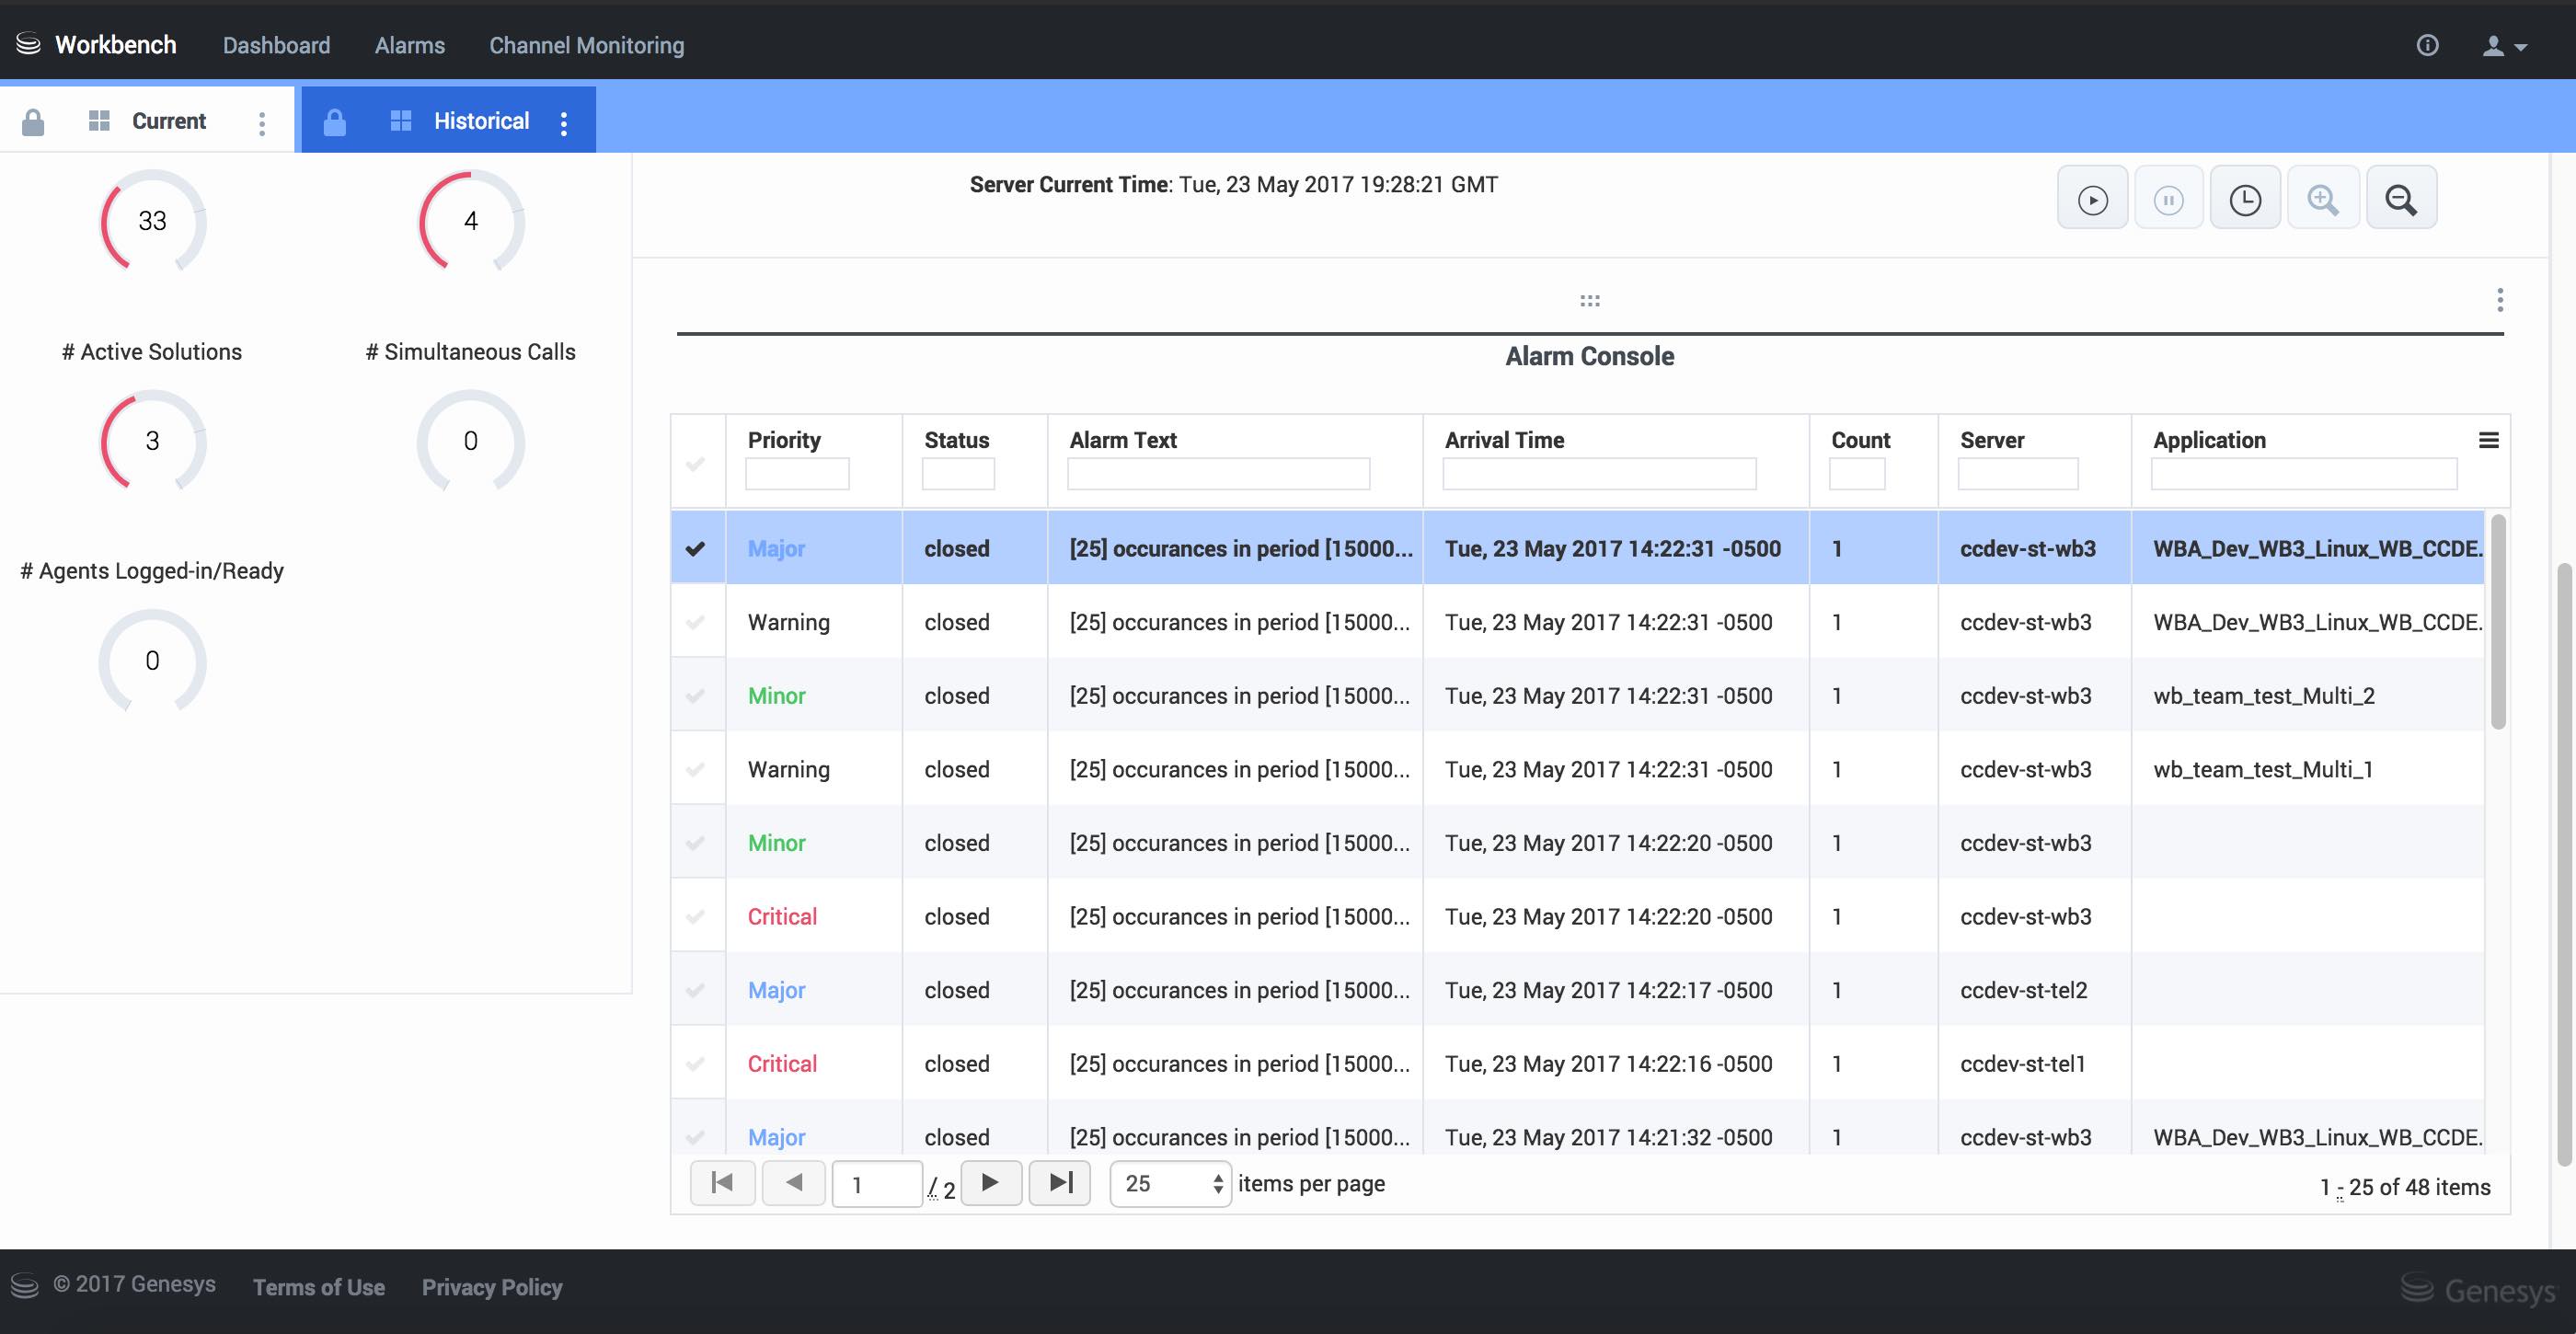This screenshot has width=2576, height=1334.
Task: Go to the next page of alarms
Action: pyautogui.click(x=990, y=1183)
